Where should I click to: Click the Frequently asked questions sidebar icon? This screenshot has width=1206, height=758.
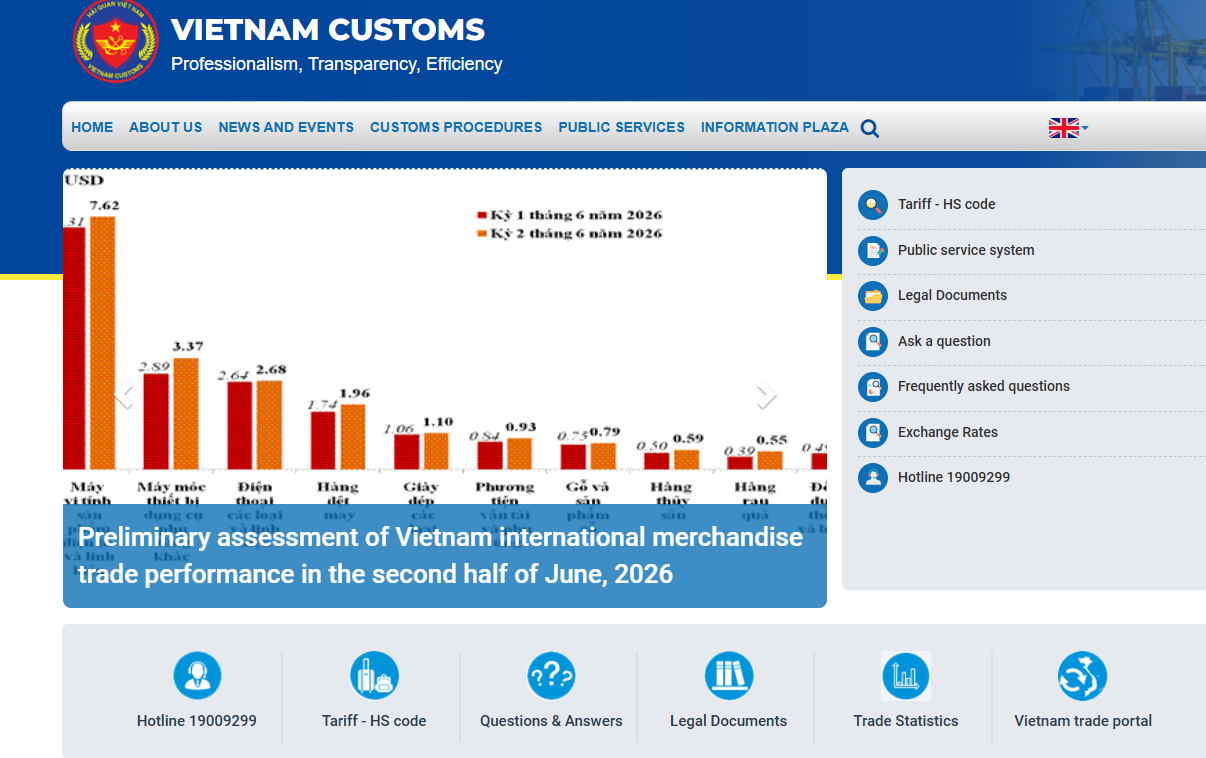click(873, 387)
